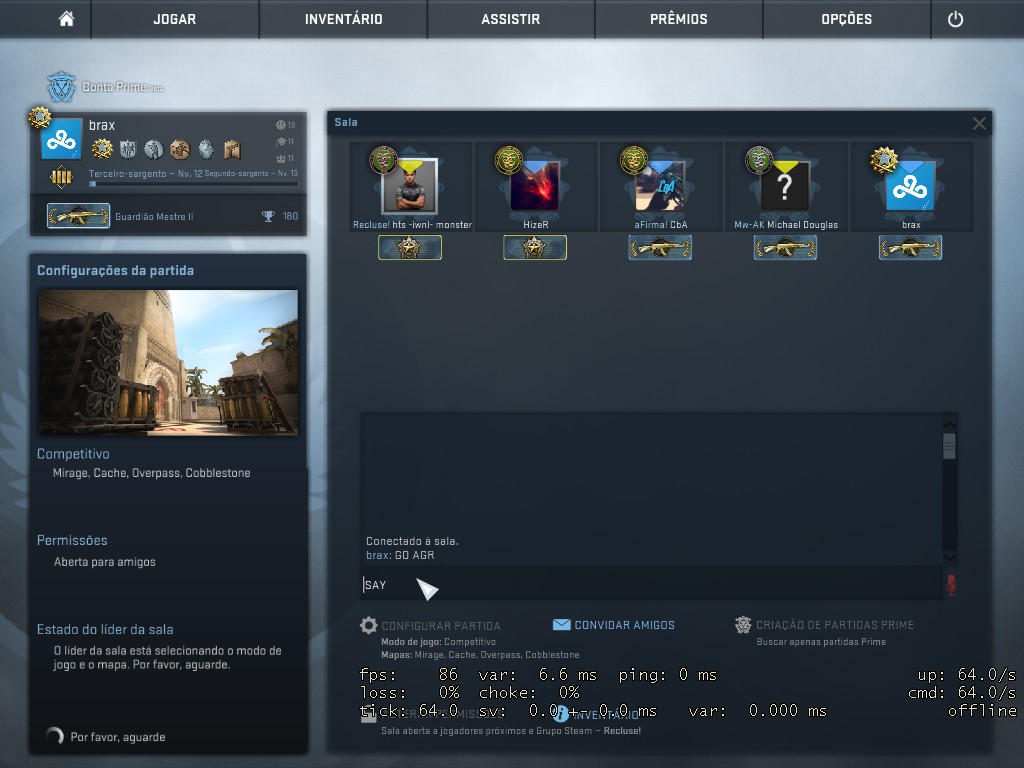Click the chat scrollbar thumb
Image resolution: width=1024 pixels, height=768 pixels.
[950, 447]
